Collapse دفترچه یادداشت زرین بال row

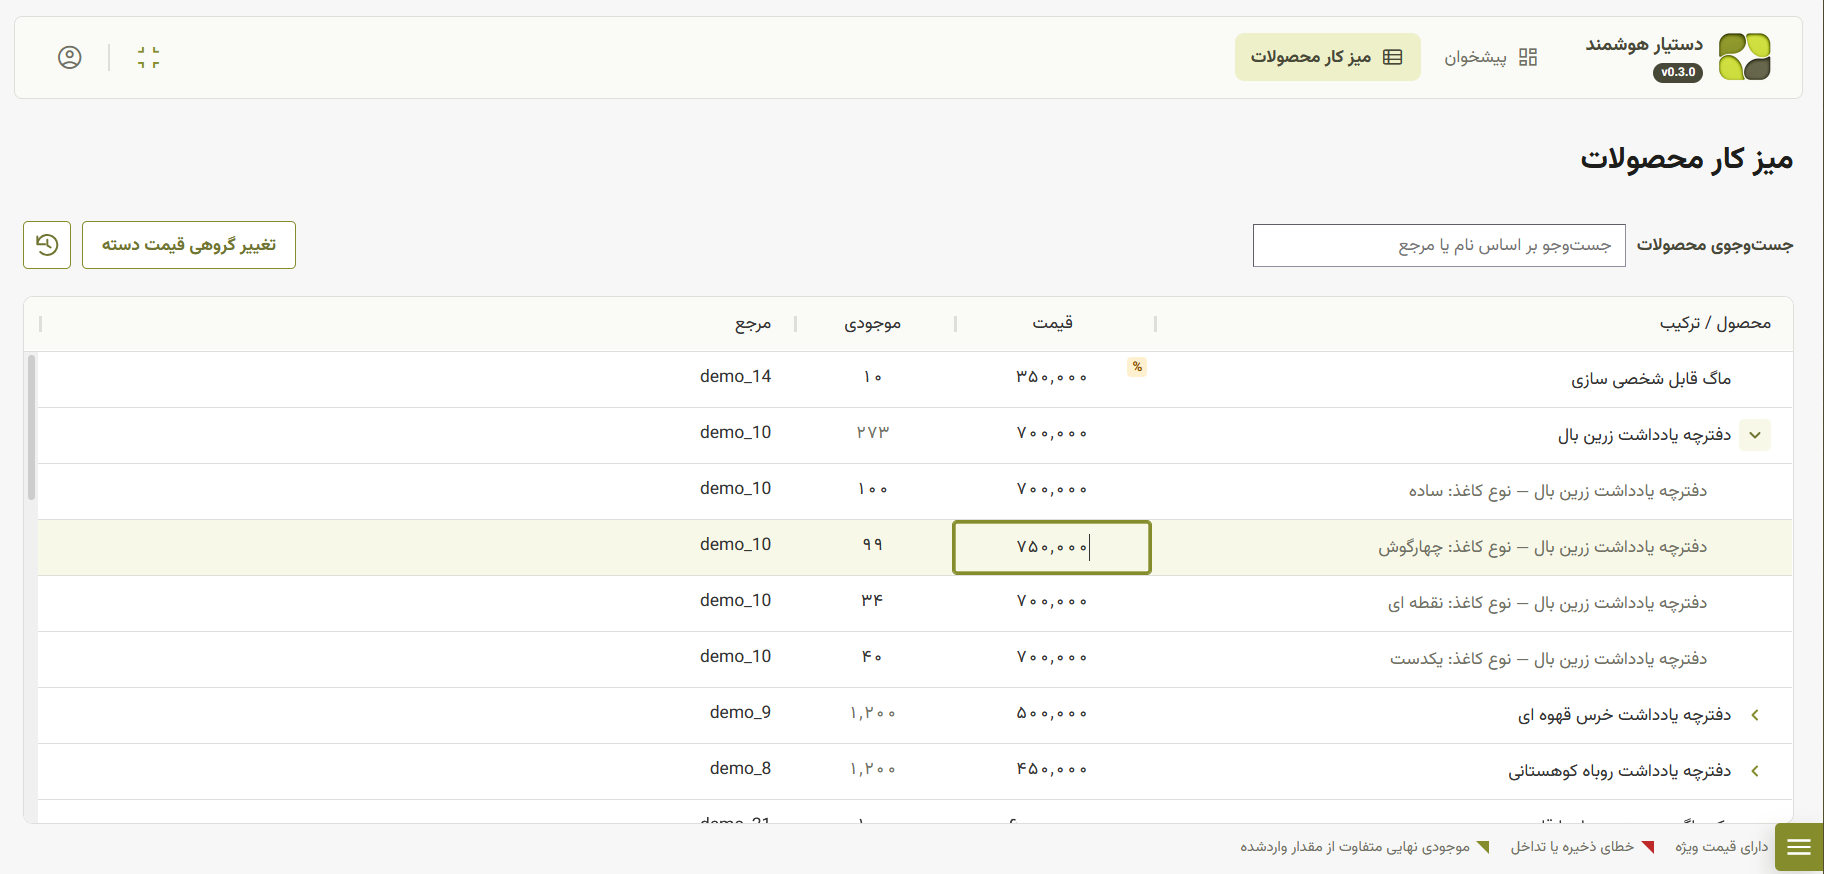click(1755, 435)
